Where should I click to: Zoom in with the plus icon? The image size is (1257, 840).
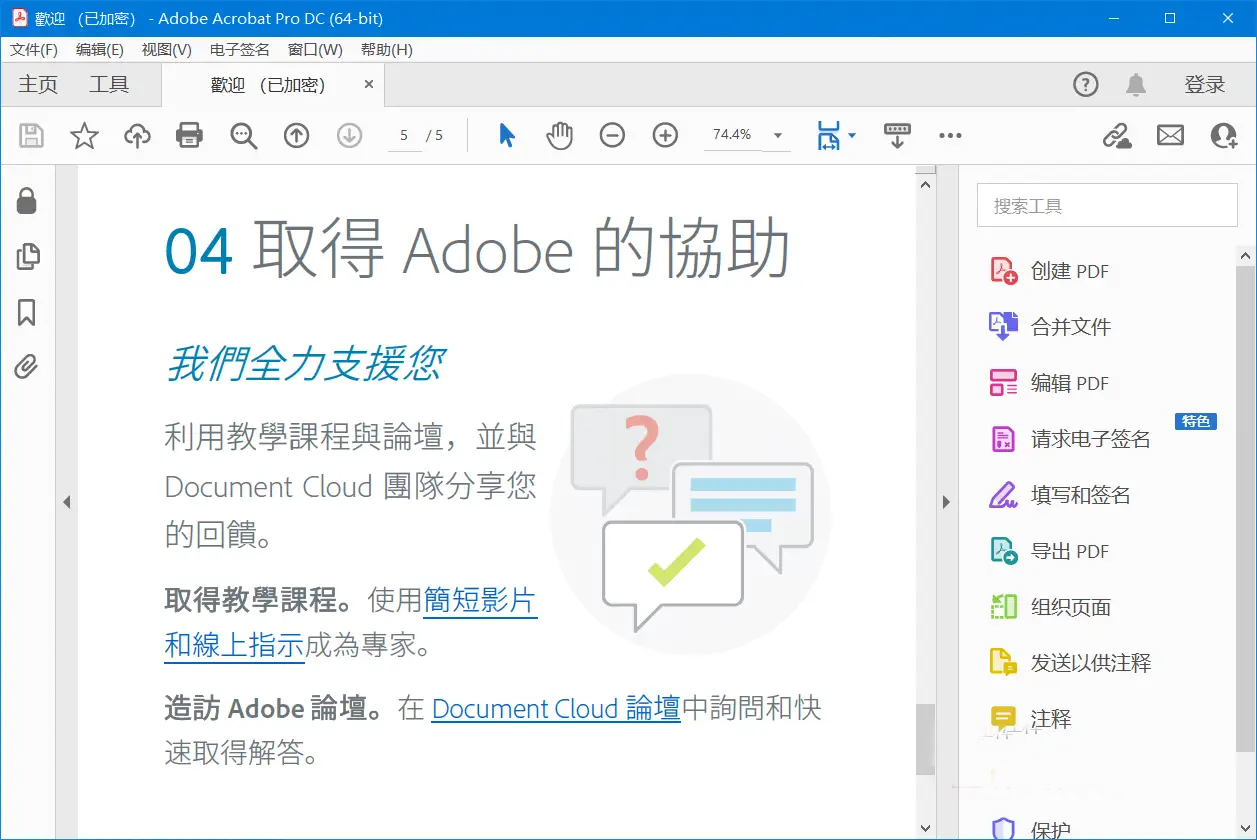tap(665, 135)
